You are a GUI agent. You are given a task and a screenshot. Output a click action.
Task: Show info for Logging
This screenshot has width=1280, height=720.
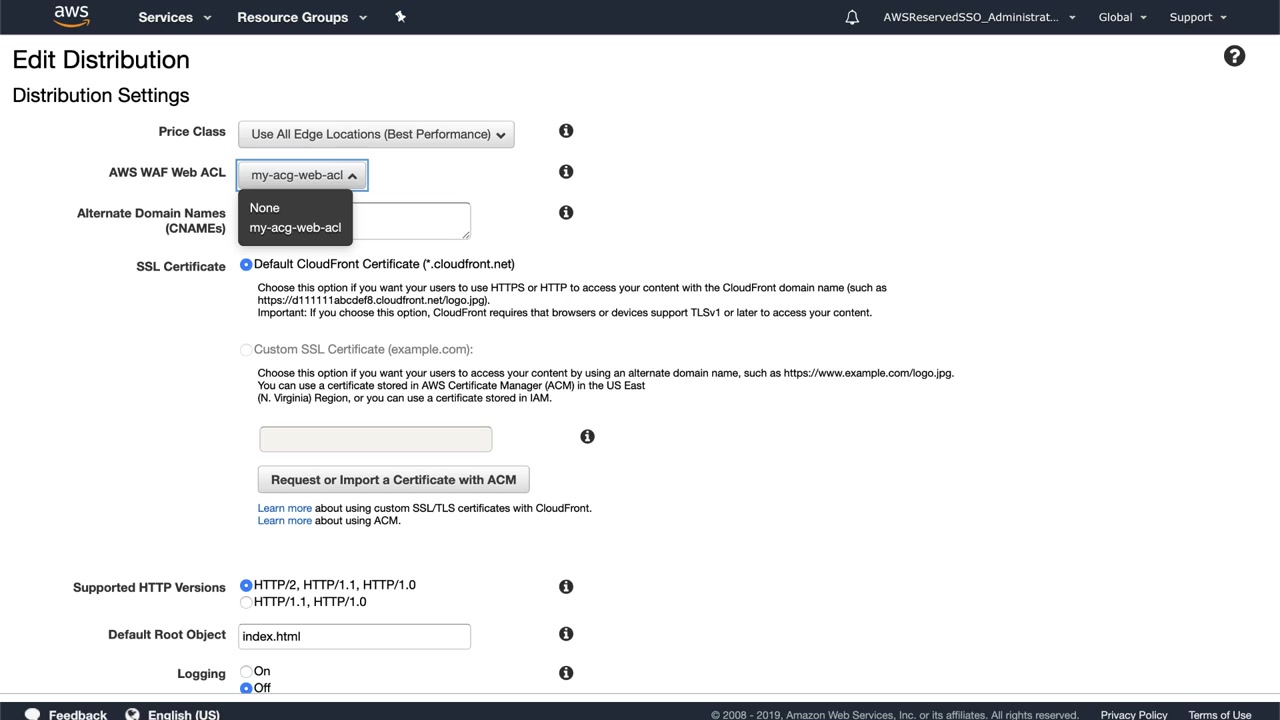click(x=566, y=674)
